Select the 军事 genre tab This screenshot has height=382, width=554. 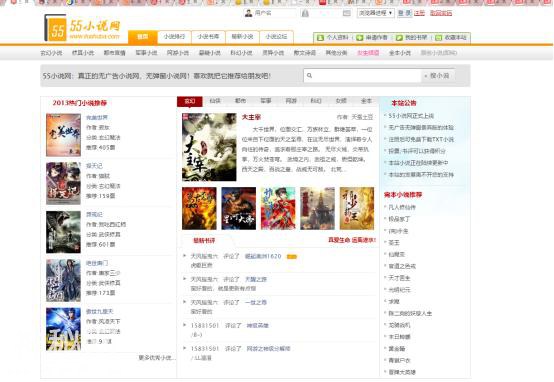pos(266,101)
